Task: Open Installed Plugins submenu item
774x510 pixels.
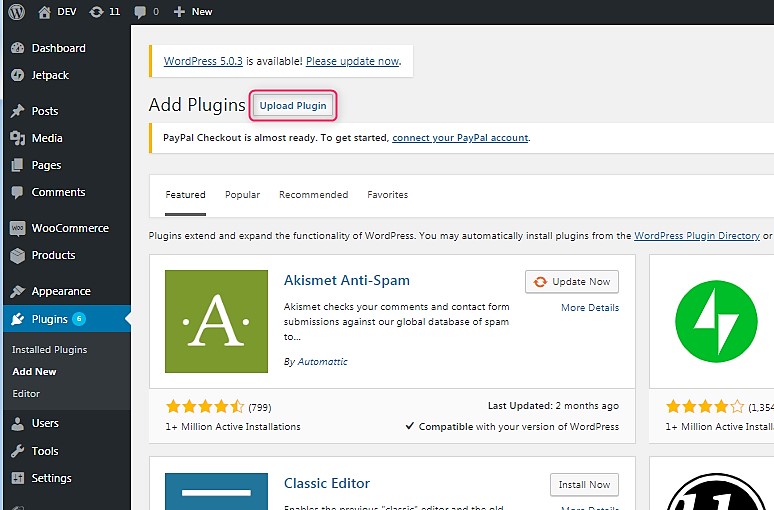Action: pos(49,350)
